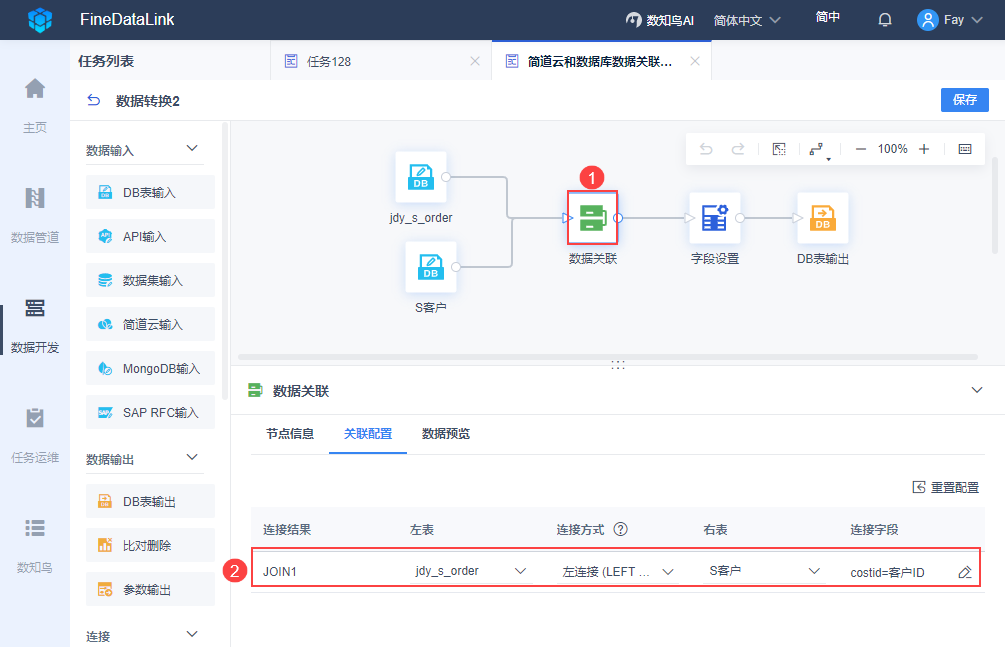Collapse the 数据输入 section
1005x647 pixels.
coord(192,148)
